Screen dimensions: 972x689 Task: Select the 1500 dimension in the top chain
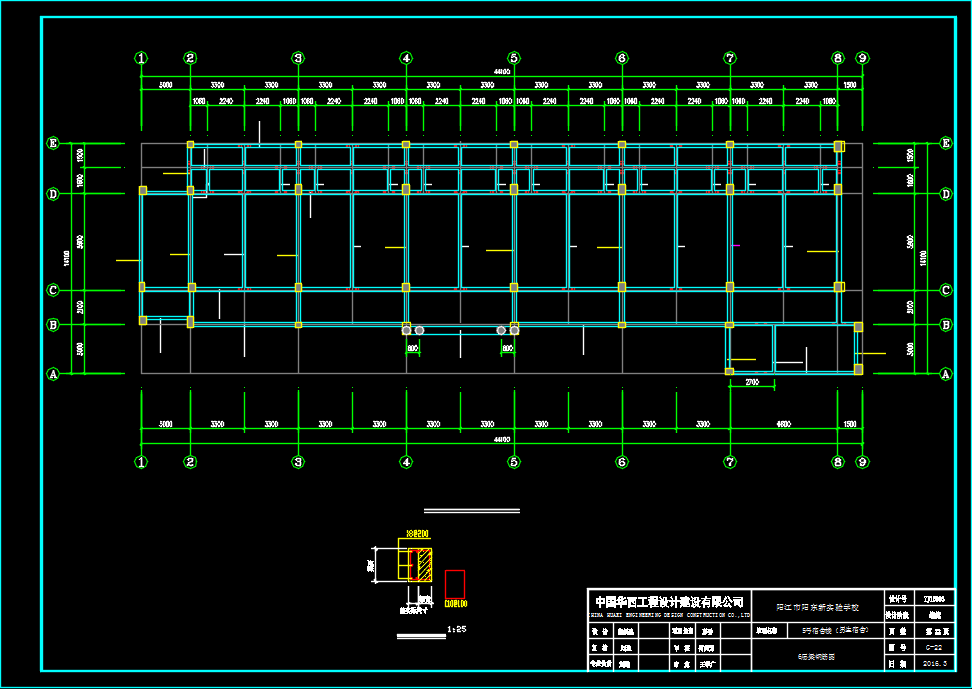click(x=850, y=85)
